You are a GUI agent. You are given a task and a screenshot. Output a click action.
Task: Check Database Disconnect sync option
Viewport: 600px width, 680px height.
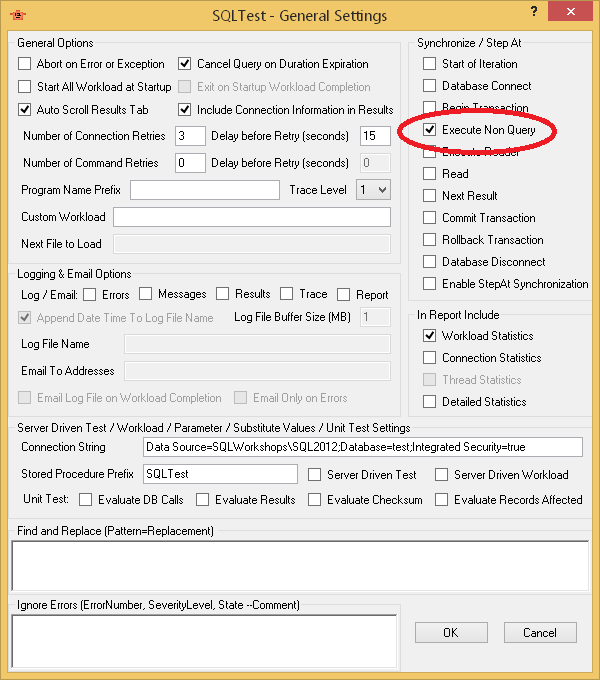coord(430,262)
